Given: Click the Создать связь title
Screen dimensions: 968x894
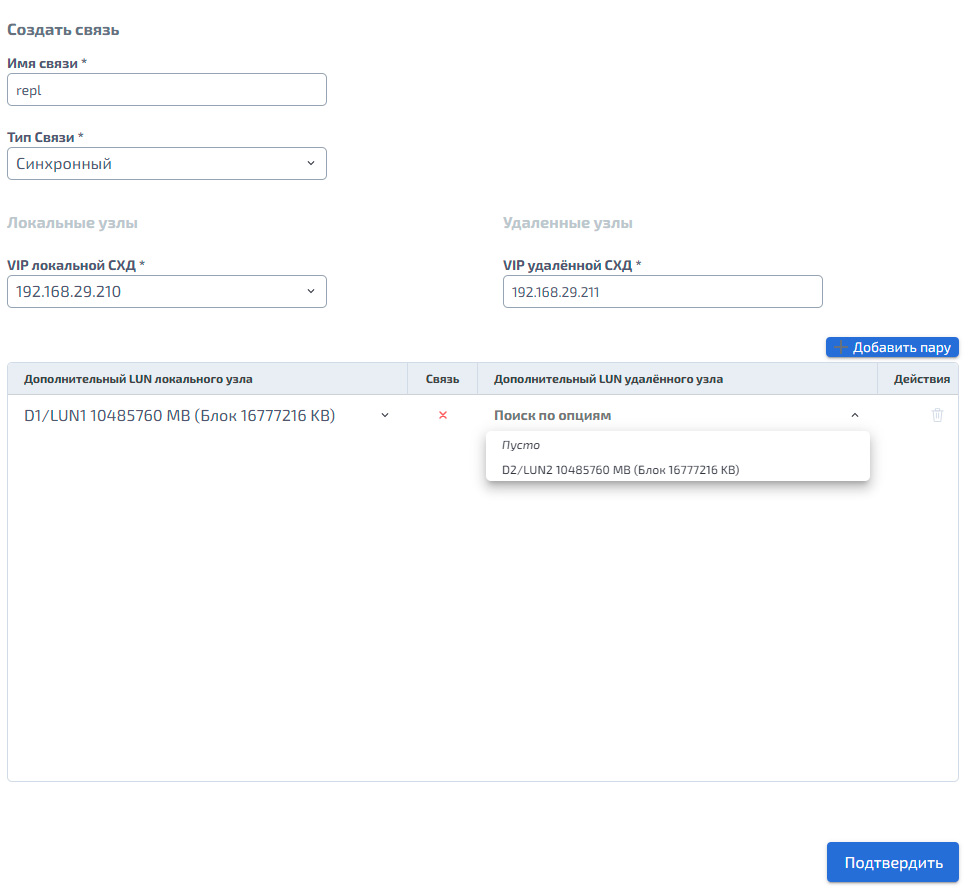Looking at the screenshot, I should (63, 30).
